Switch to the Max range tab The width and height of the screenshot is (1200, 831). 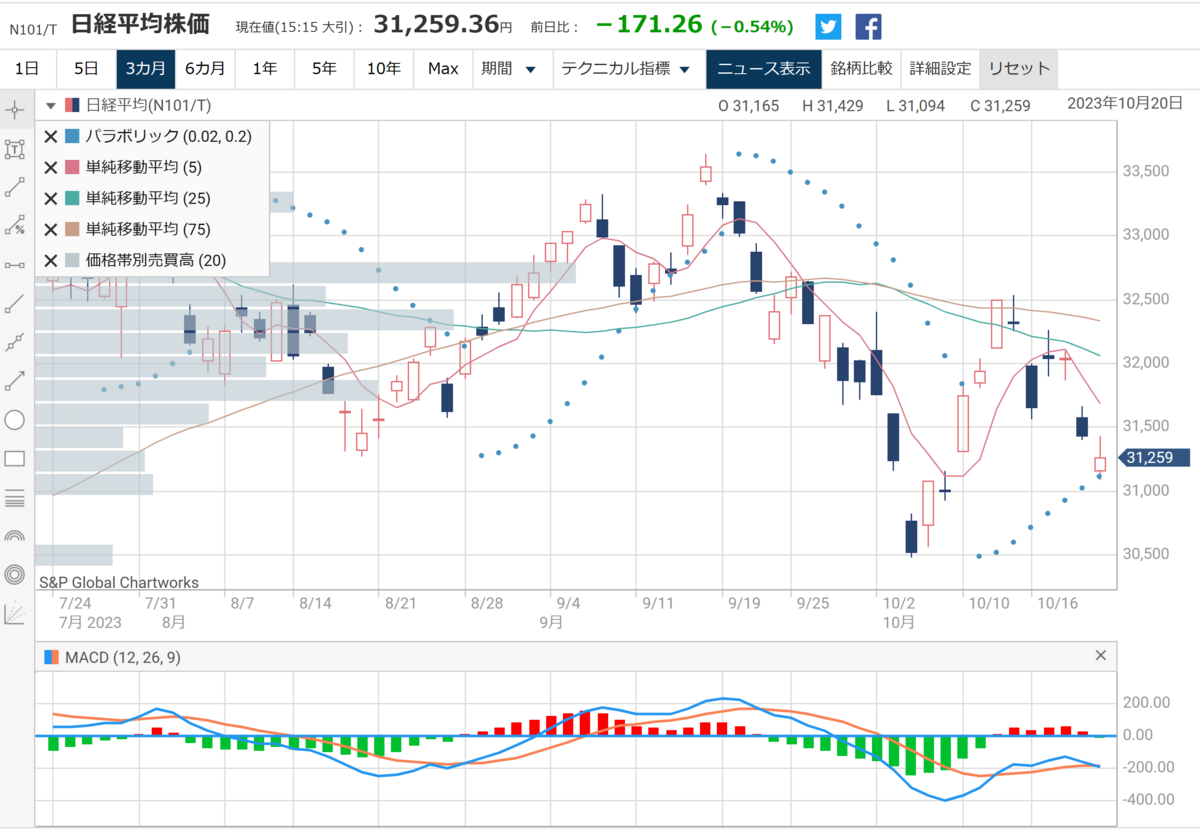tap(443, 69)
